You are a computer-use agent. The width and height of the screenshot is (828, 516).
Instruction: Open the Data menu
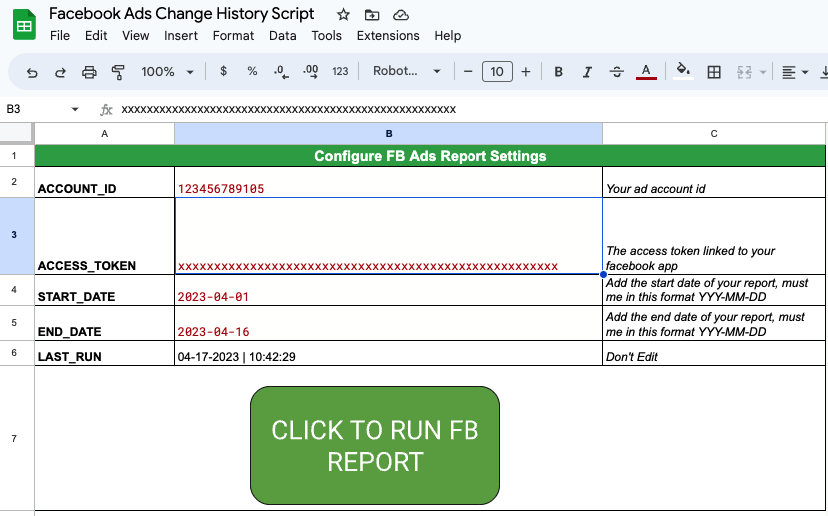pyautogui.click(x=283, y=35)
